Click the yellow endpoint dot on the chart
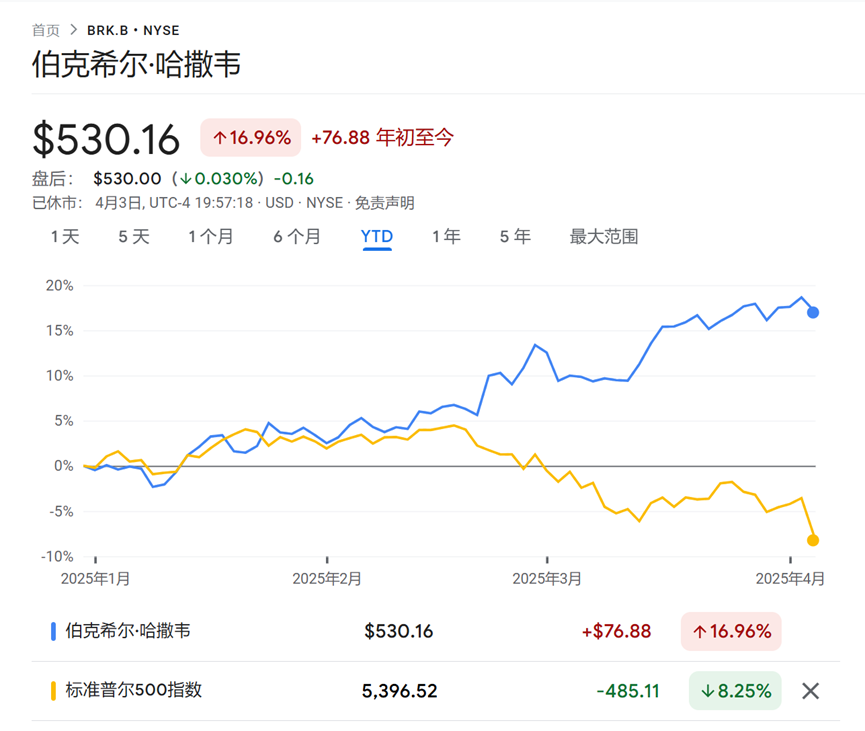 [812, 540]
